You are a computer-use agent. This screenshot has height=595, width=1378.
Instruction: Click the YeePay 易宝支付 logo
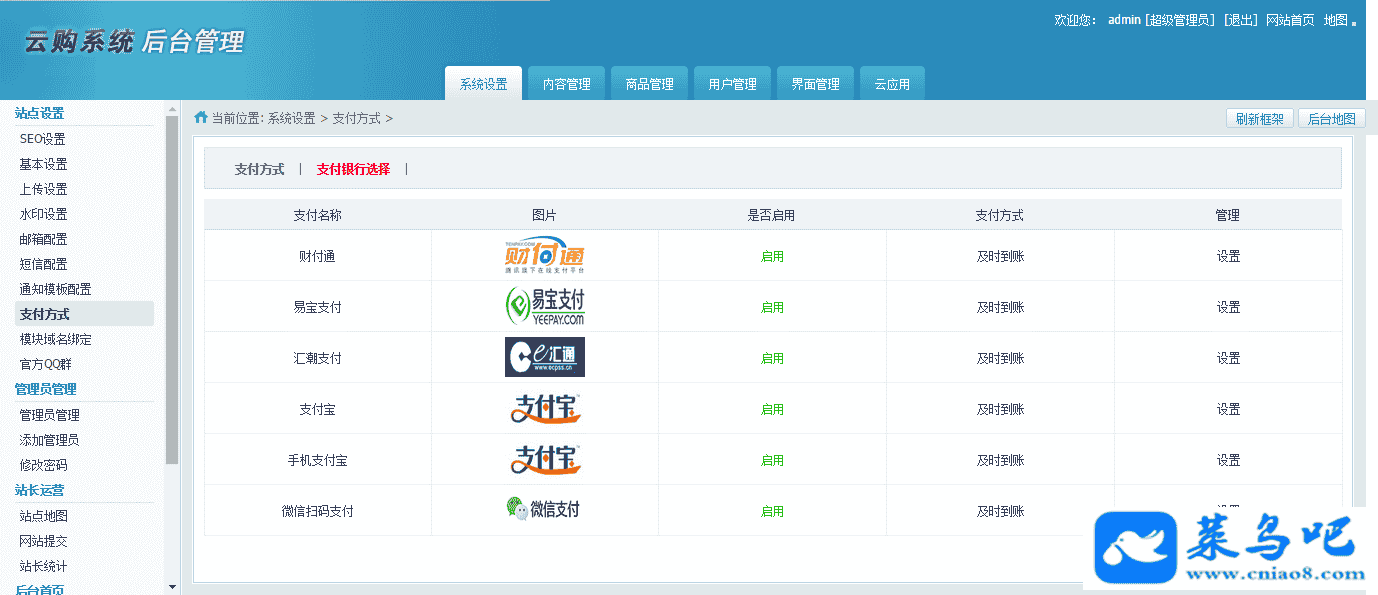point(544,306)
